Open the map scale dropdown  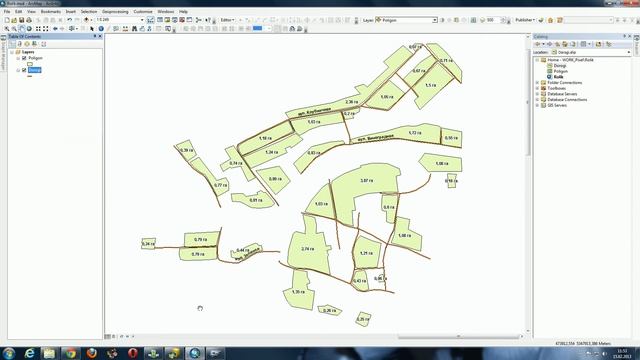point(142,20)
